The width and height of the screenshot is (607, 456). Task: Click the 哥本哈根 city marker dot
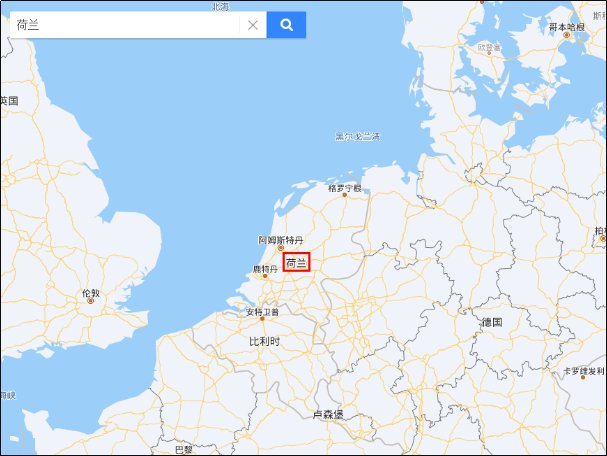tap(566, 35)
